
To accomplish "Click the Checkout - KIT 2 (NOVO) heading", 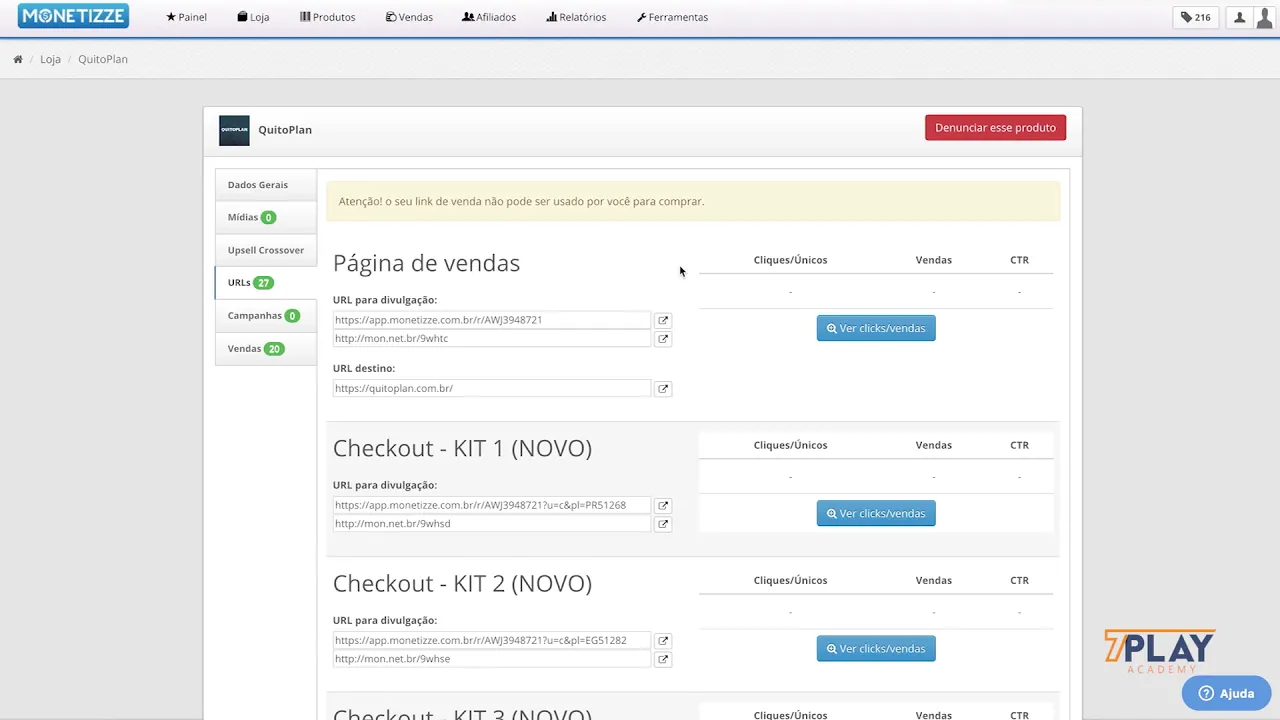I will [x=462, y=583].
